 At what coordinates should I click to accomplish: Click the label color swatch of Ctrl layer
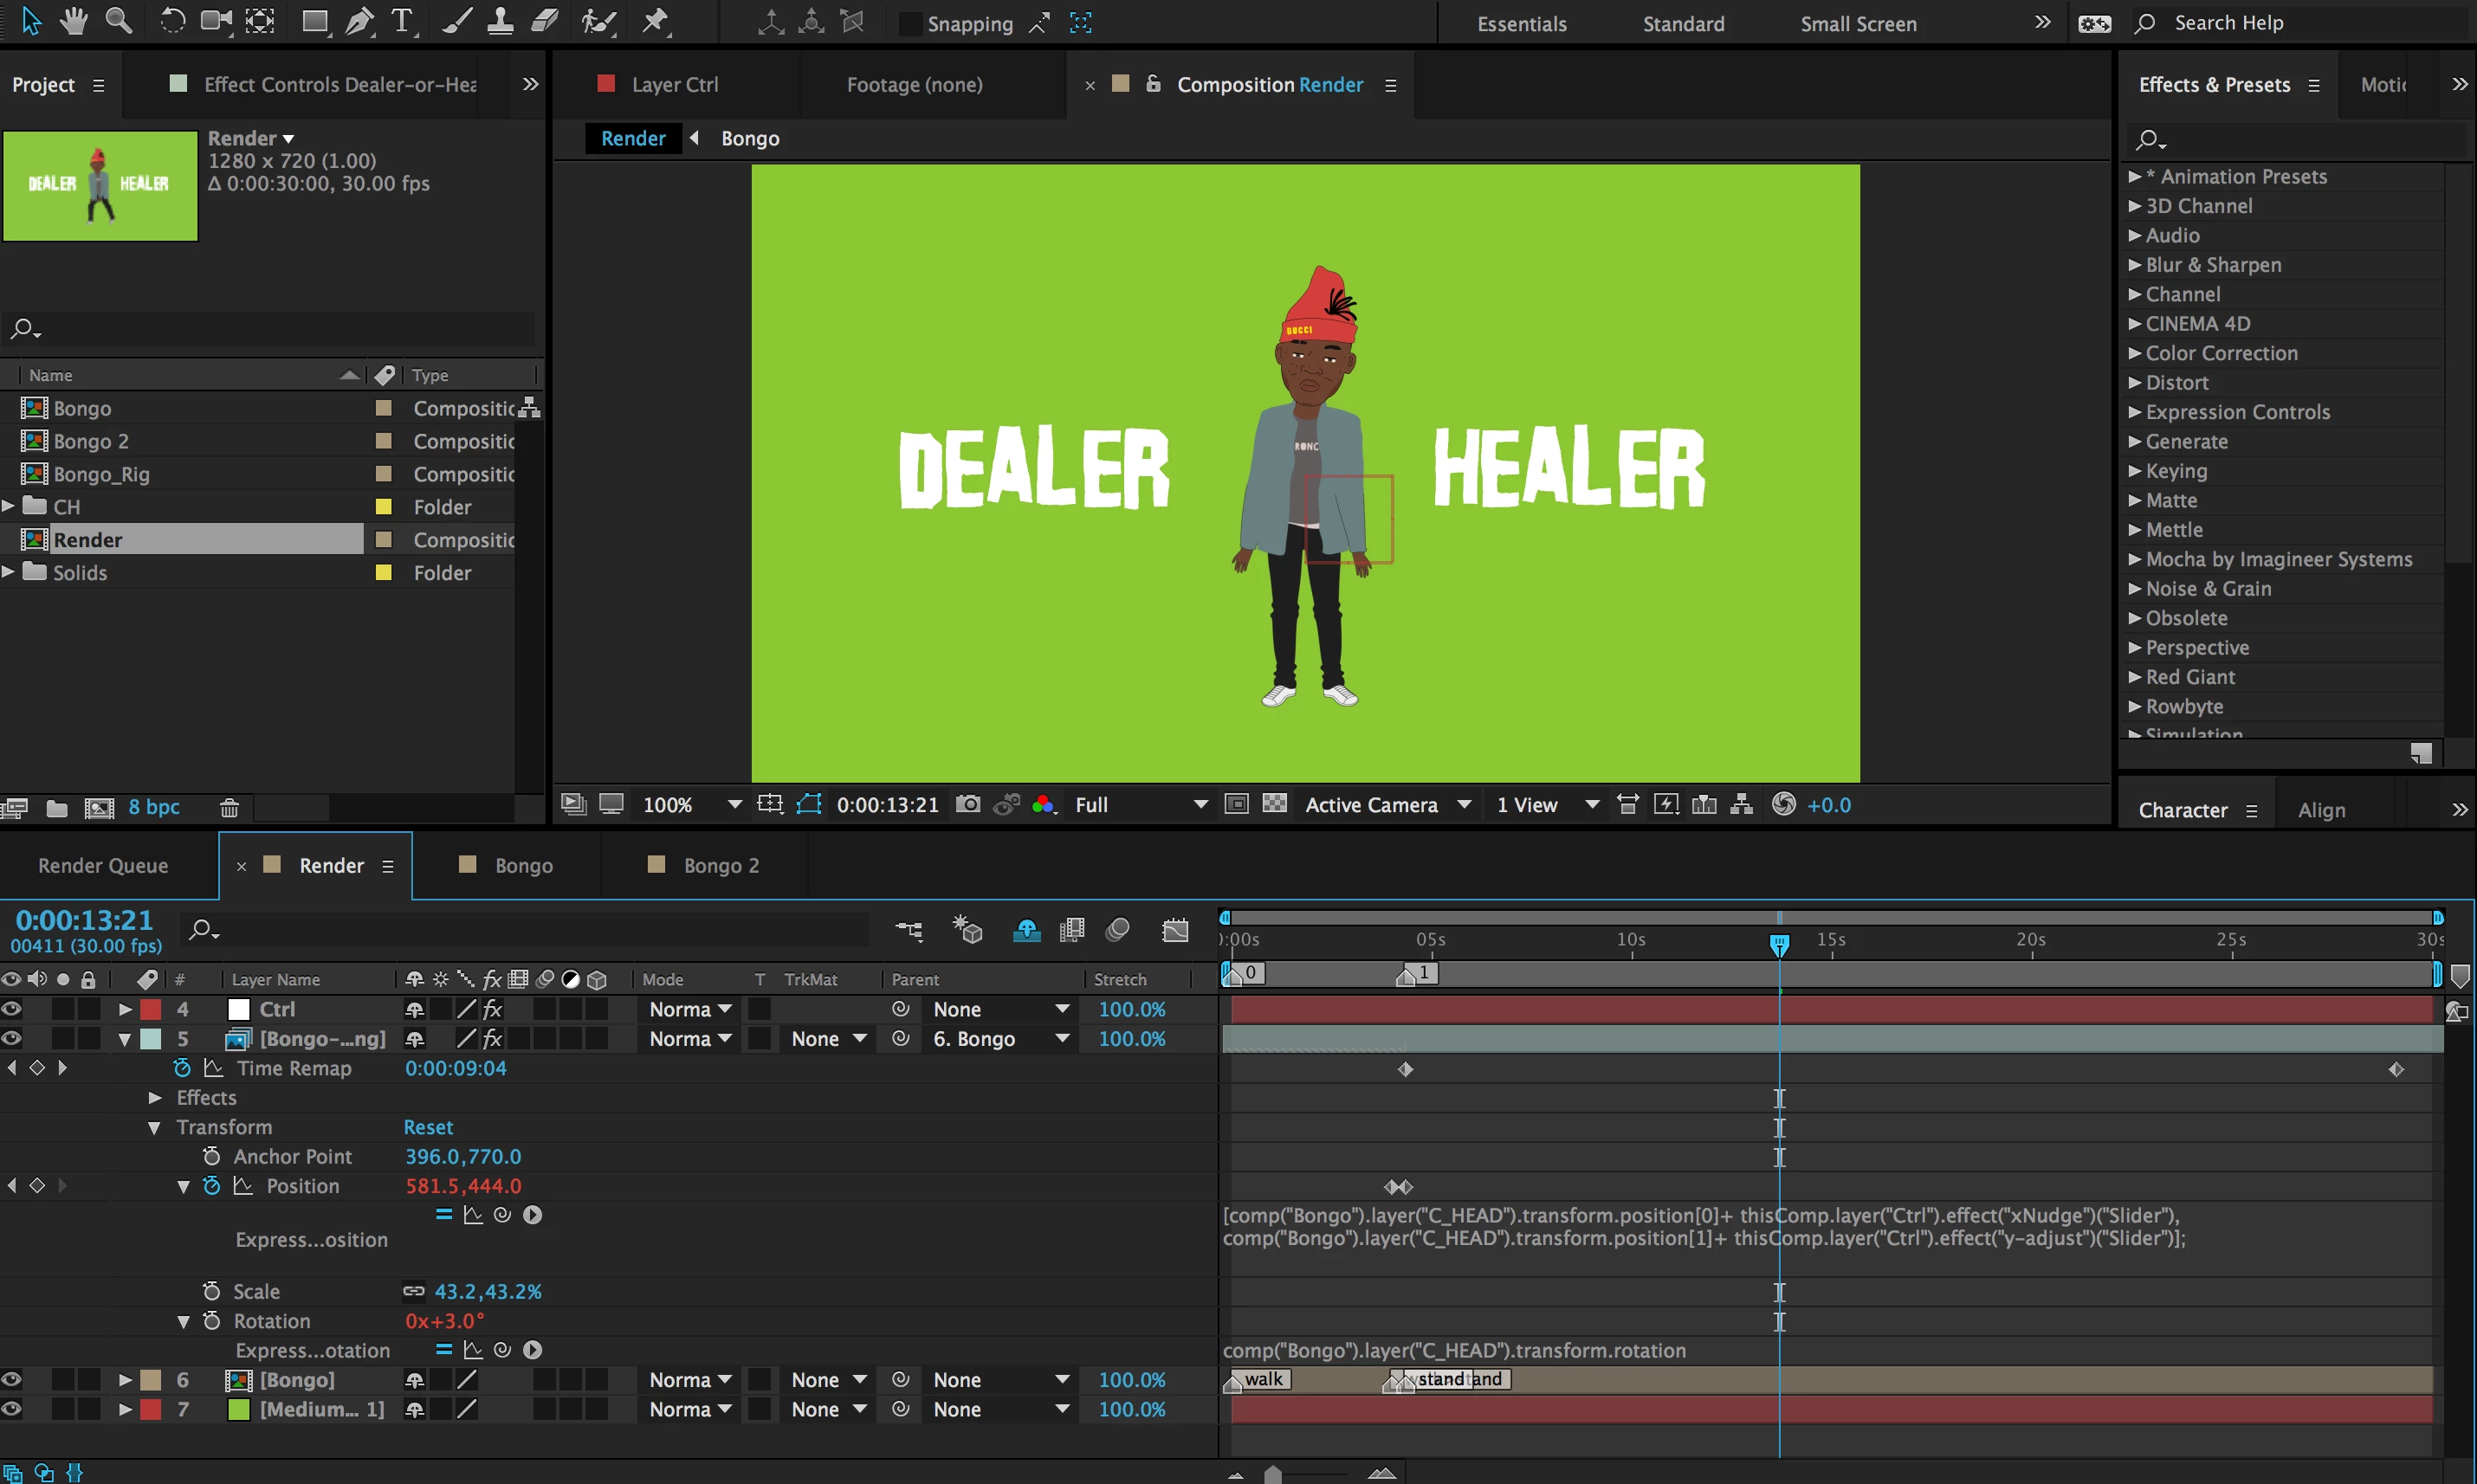tap(151, 1009)
